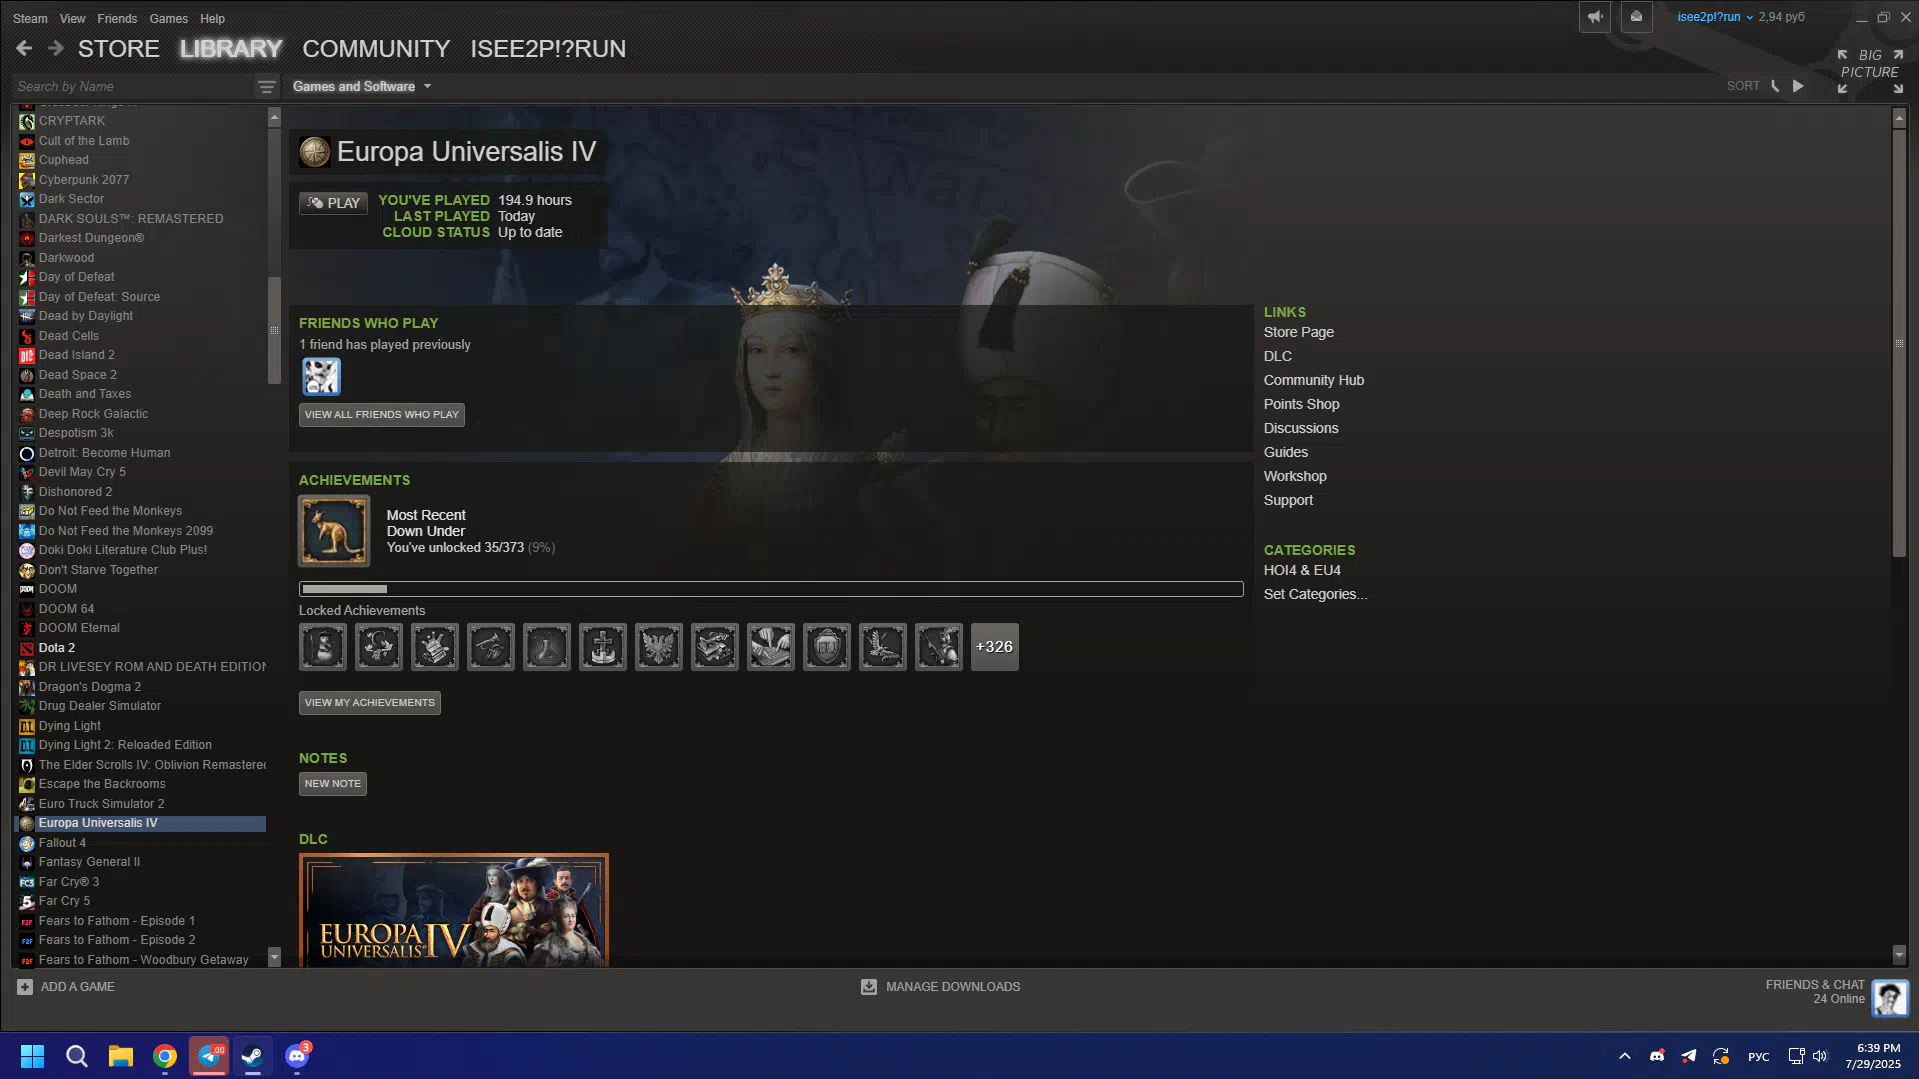Screen dimensions: 1919x1079
Task: Open the inbox notifications icon
Action: tap(1636, 17)
